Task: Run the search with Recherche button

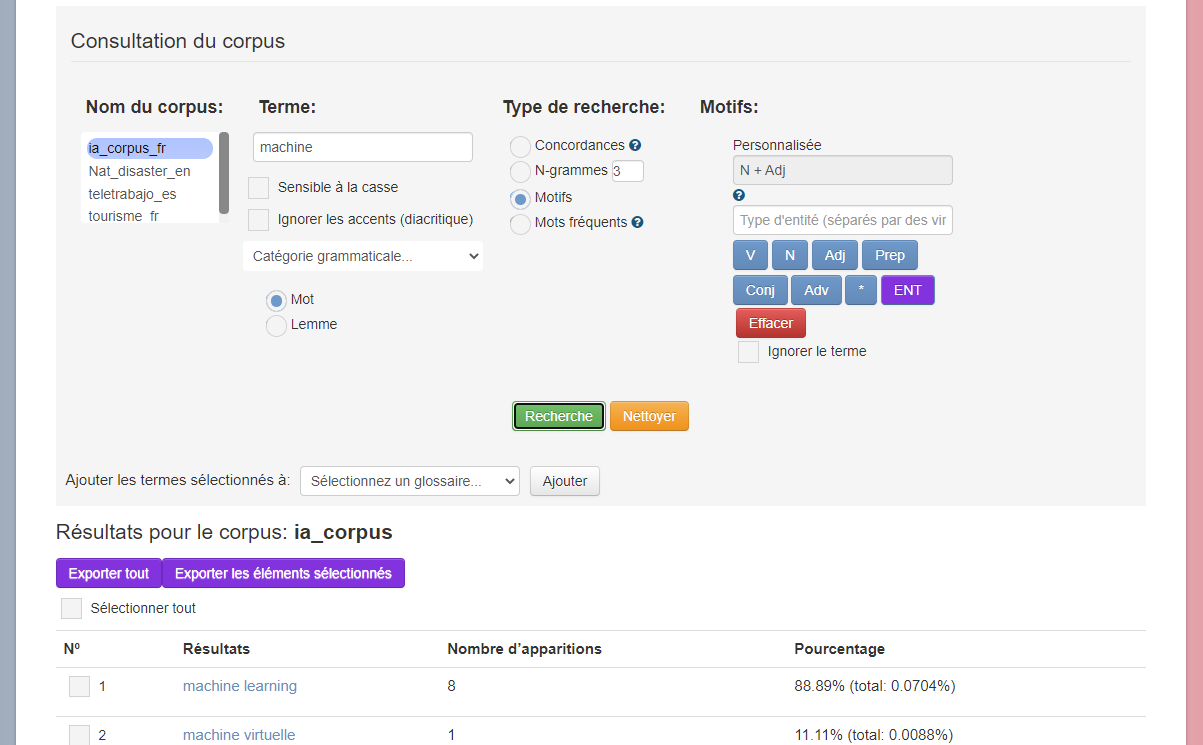Action: pos(558,416)
